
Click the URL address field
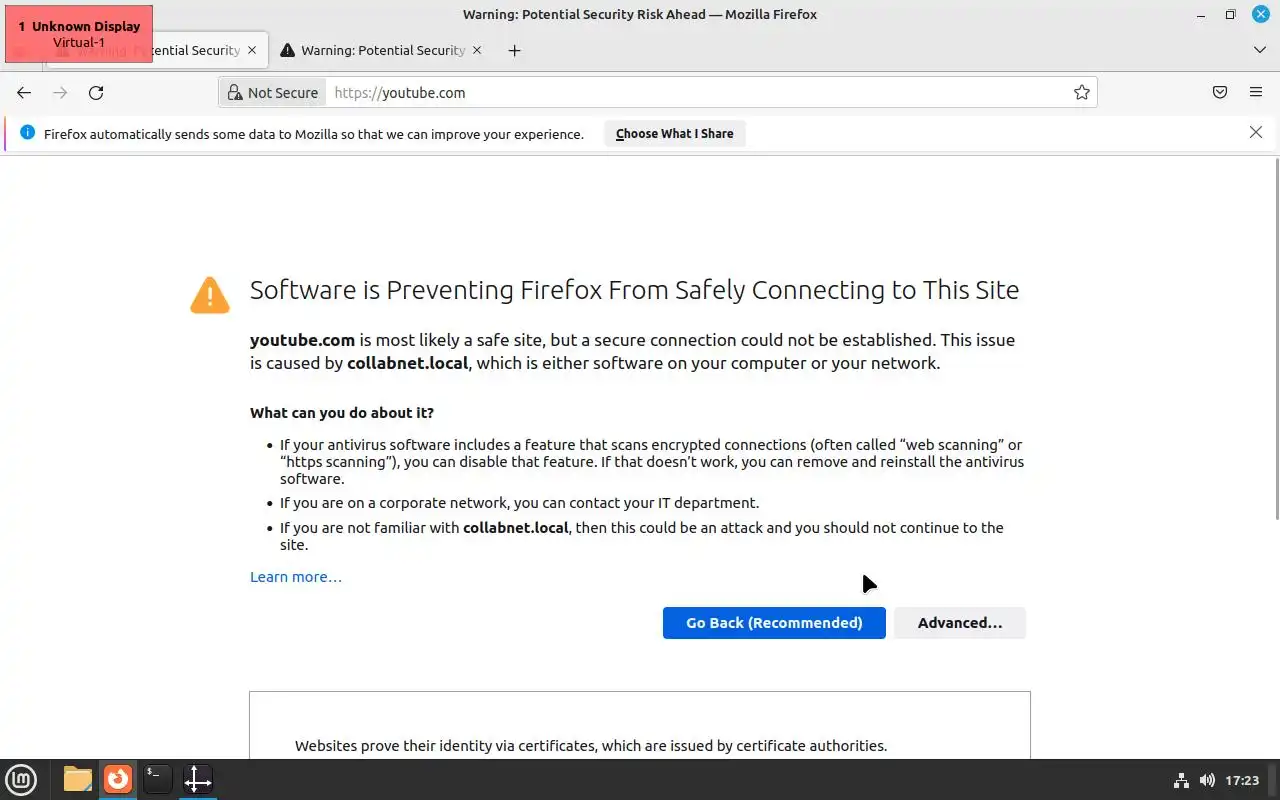(700, 93)
